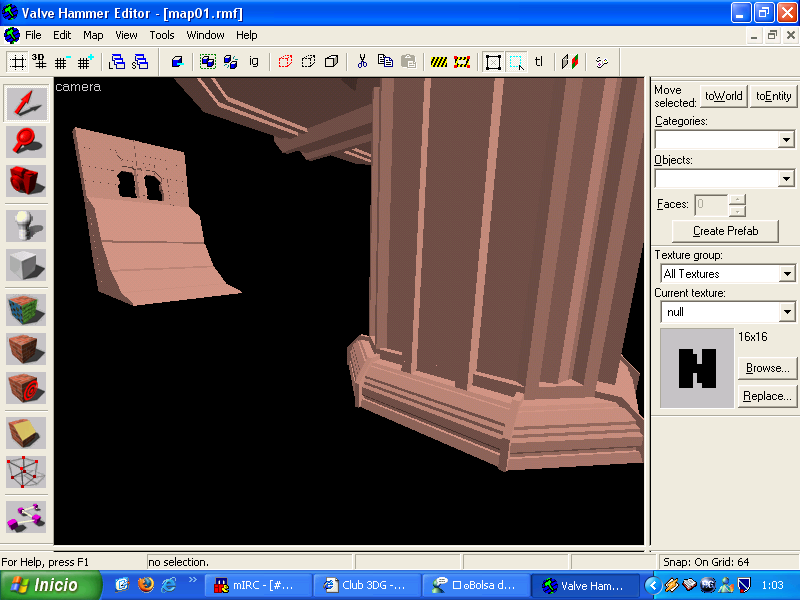Viewport: 800px width, 600px height.
Task: Expand the Categories dropdown
Action: click(786, 140)
